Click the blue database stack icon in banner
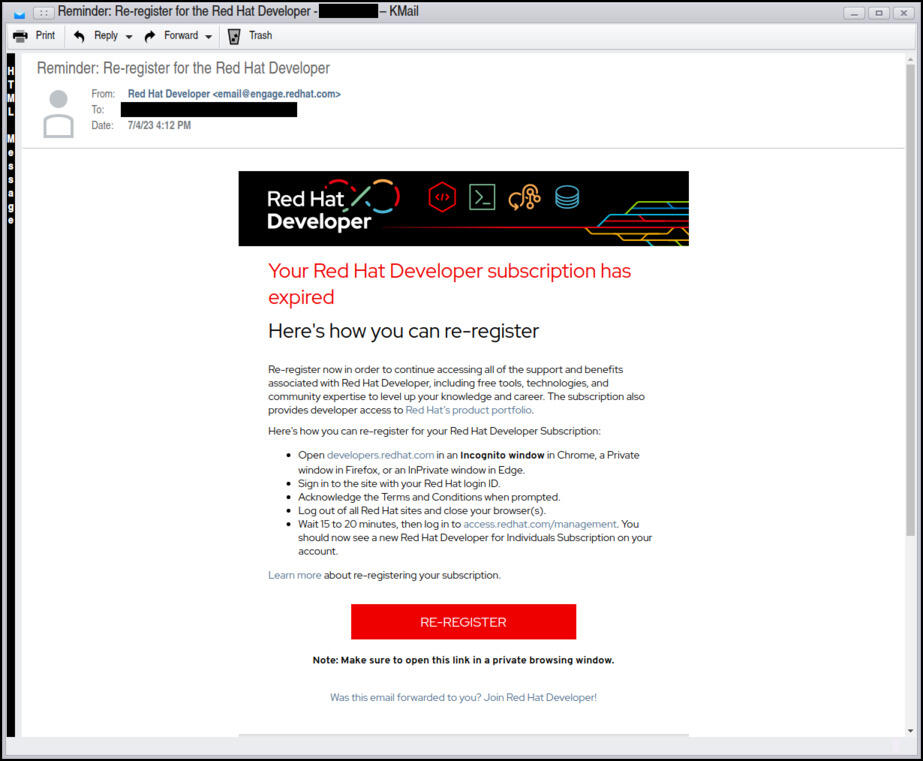 tap(567, 197)
